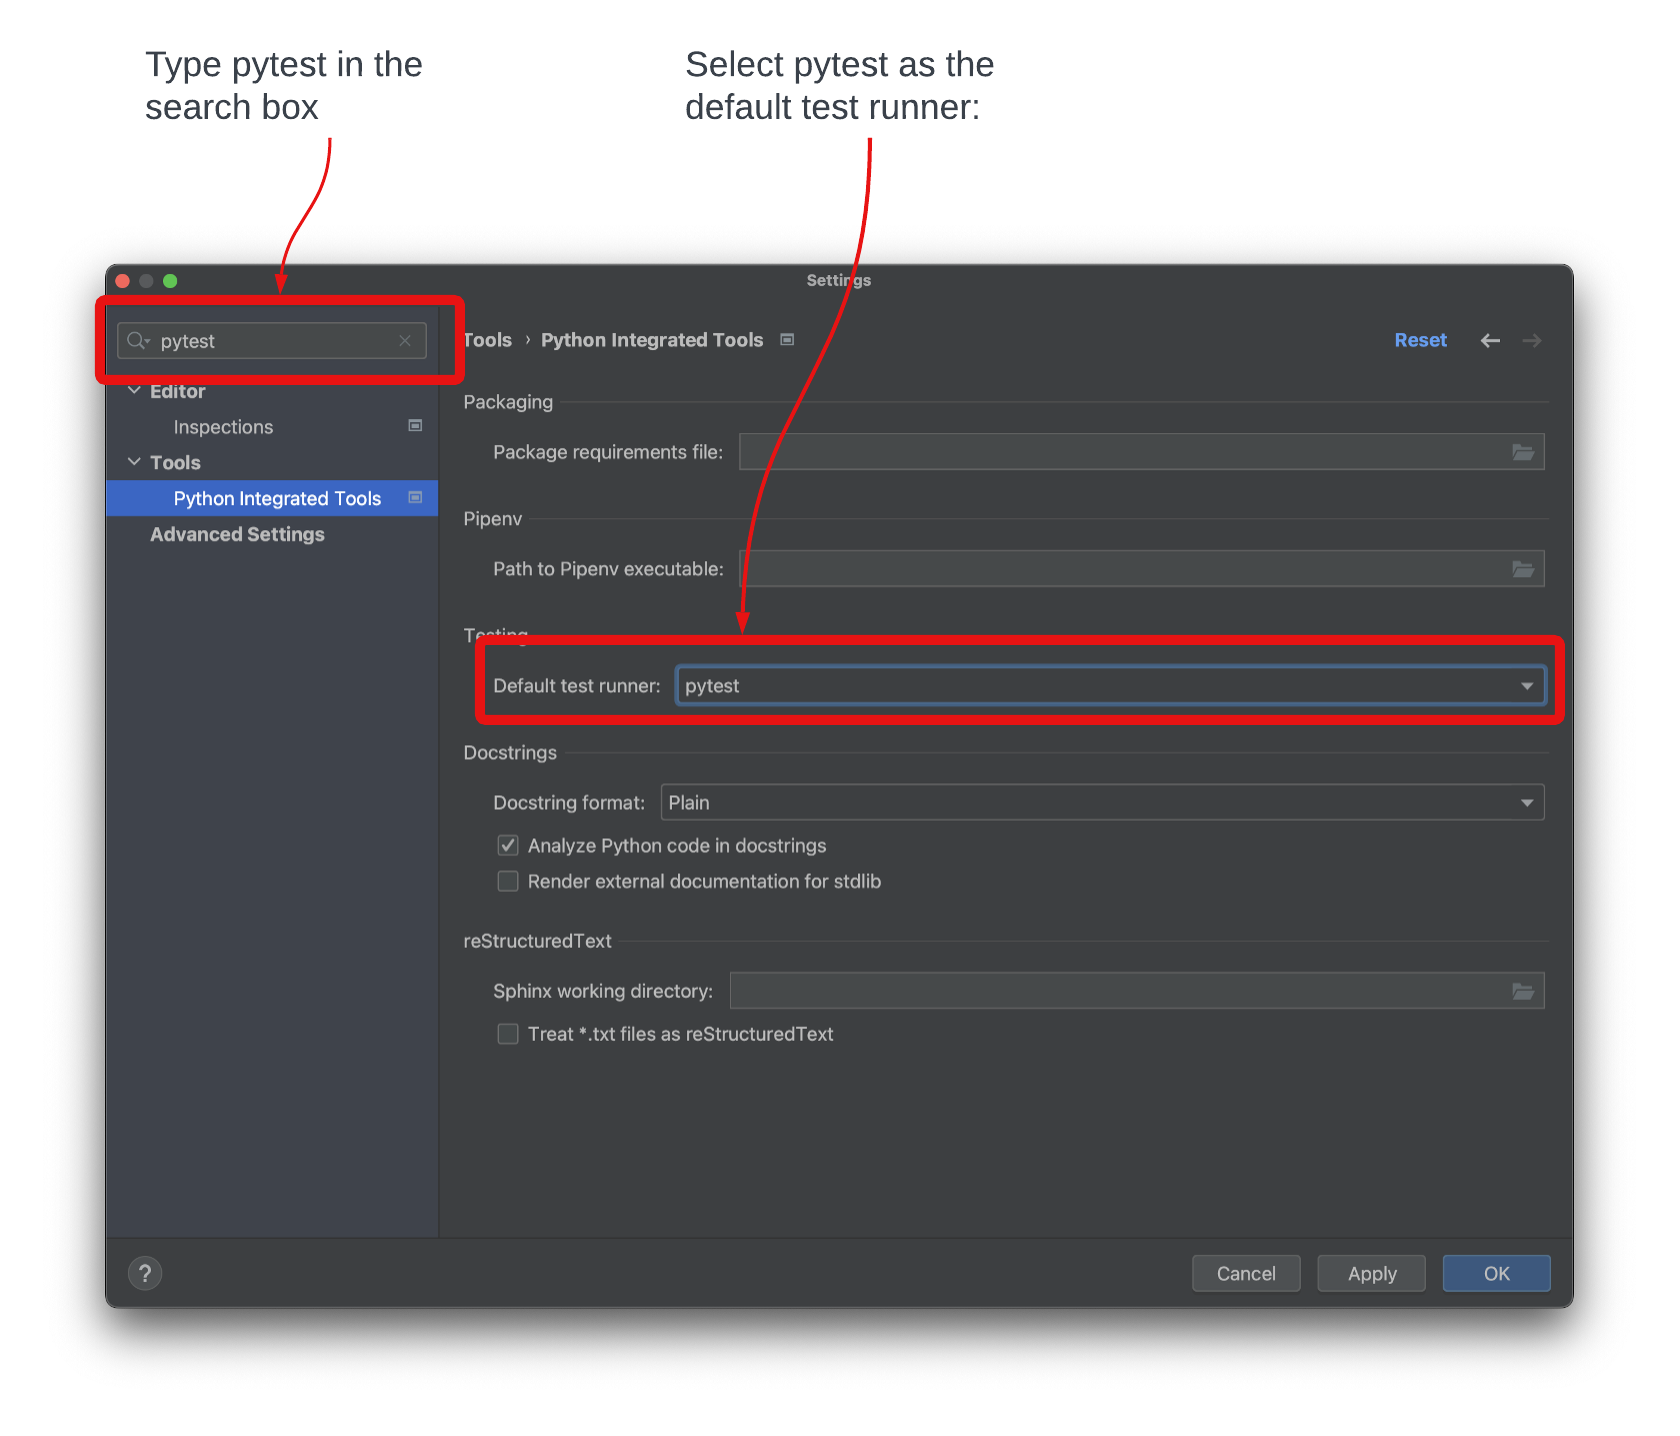Select Inspections in the settings tree

tap(223, 426)
